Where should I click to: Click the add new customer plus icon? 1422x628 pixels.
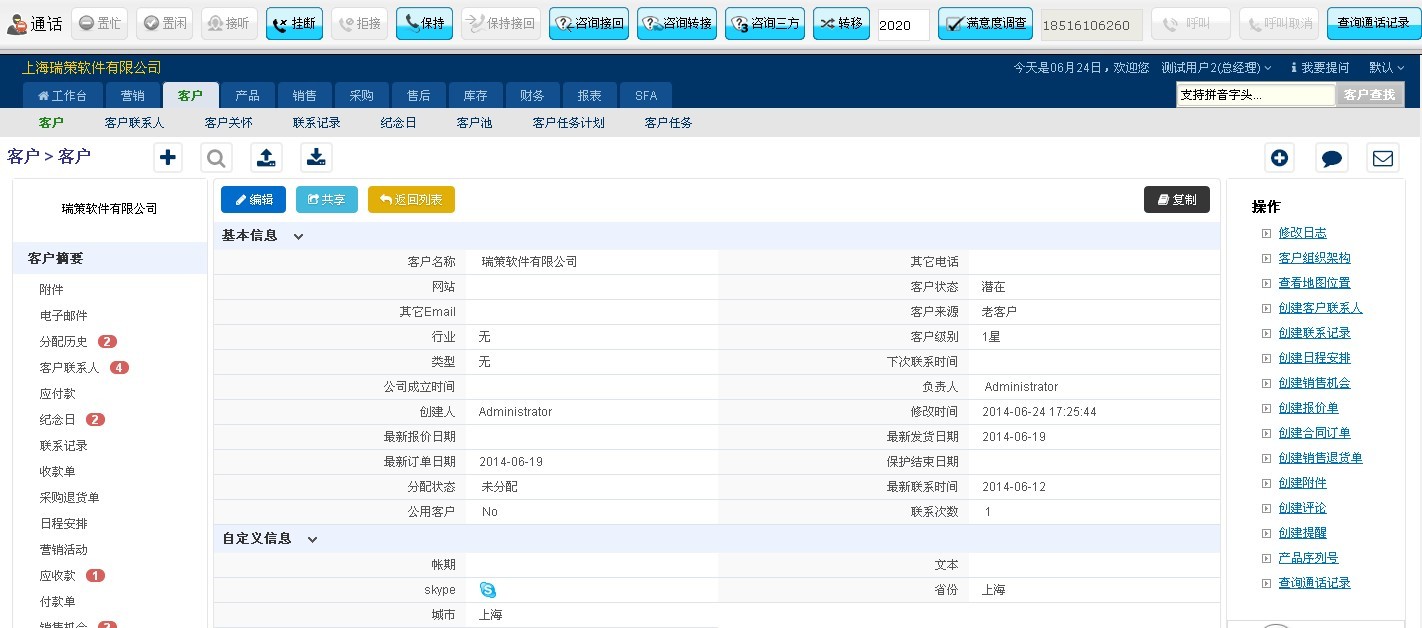pyautogui.click(x=168, y=157)
